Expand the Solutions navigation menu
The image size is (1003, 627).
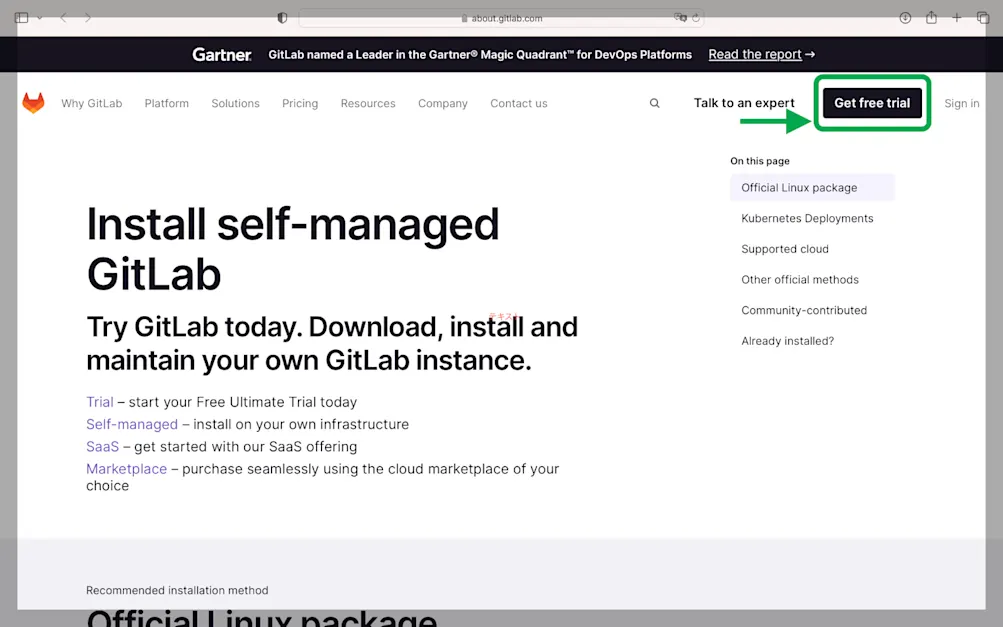coord(235,103)
